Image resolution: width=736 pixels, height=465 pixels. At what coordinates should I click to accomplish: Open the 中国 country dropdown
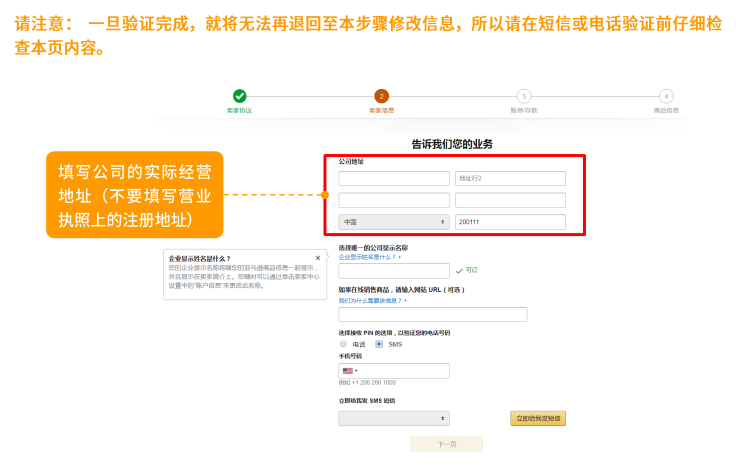point(394,222)
